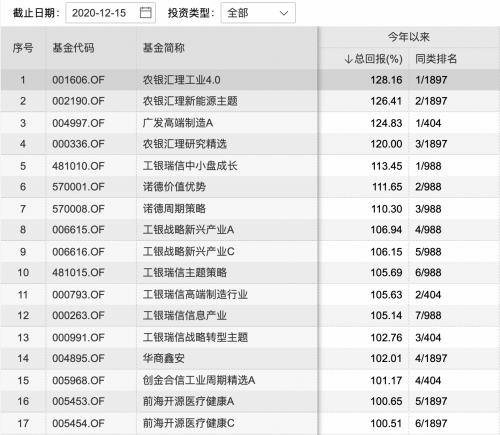The width and height of the screenshot is (500, 435).
Task: Select fund code 001606.OF
Action: pos(78,80)
